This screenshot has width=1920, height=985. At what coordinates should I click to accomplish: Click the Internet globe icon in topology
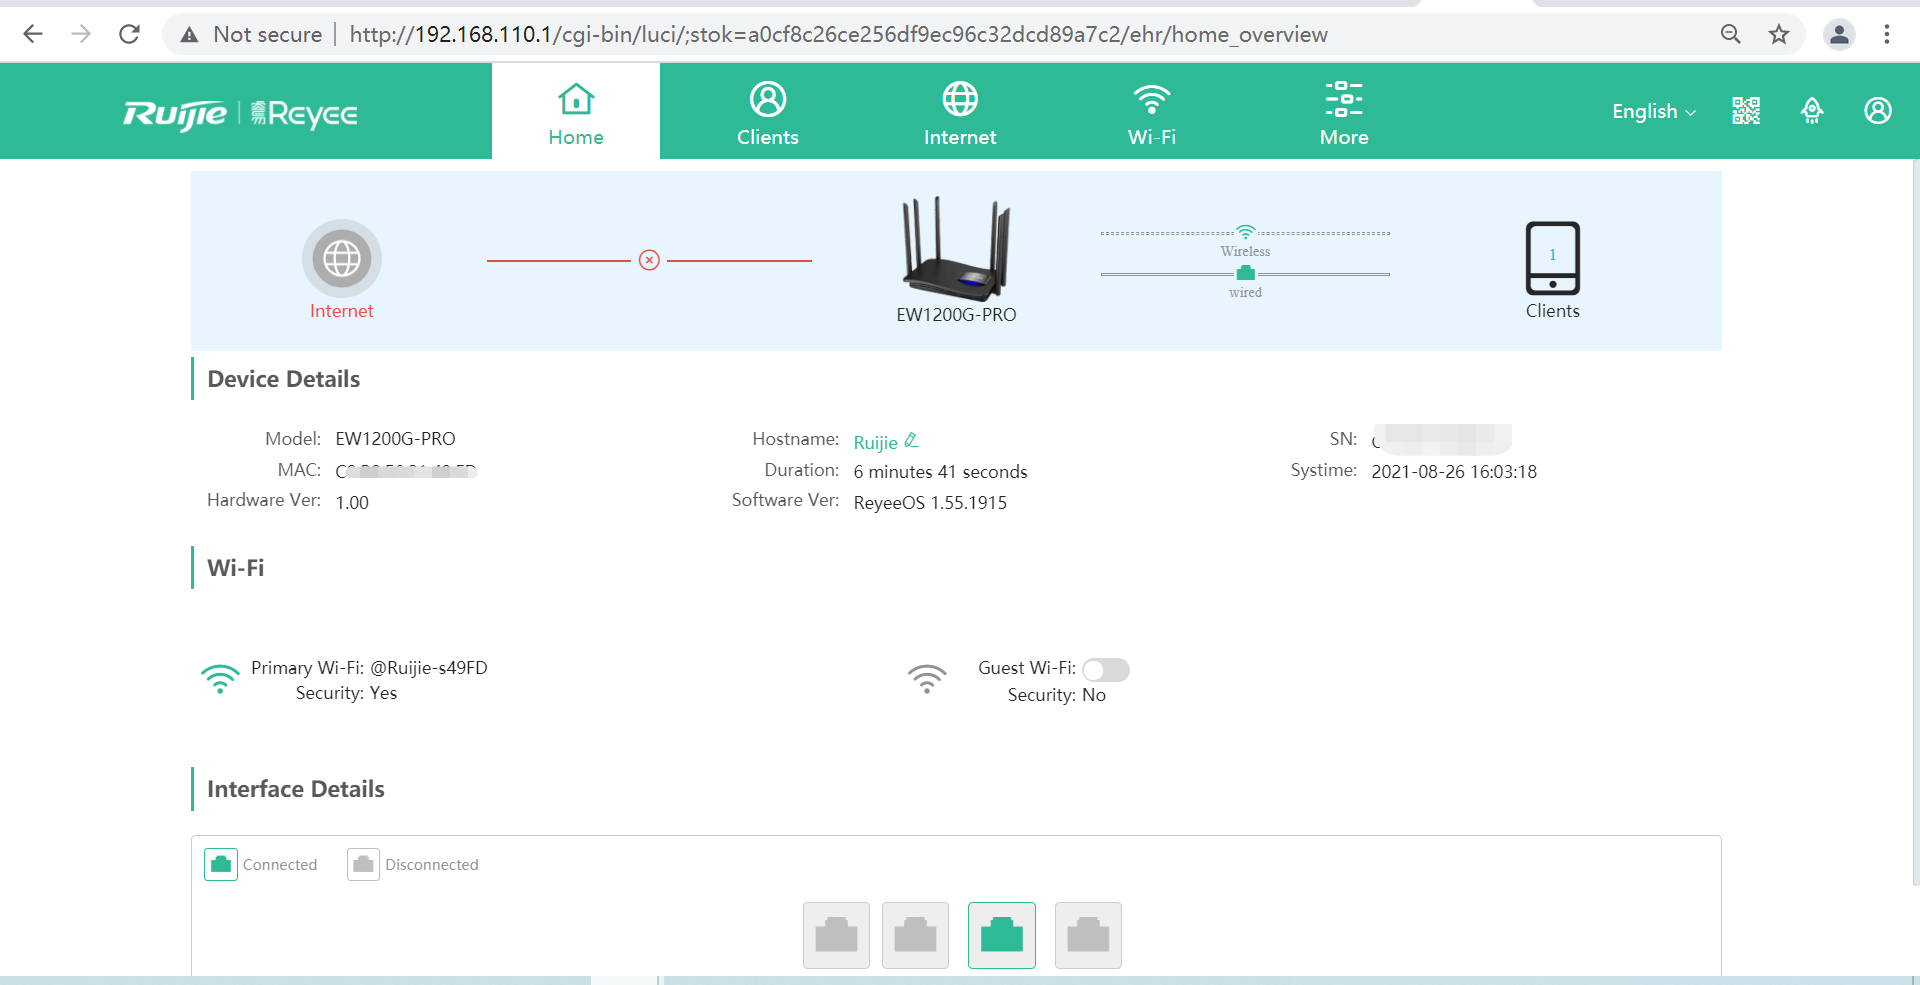tap(342, 258)
